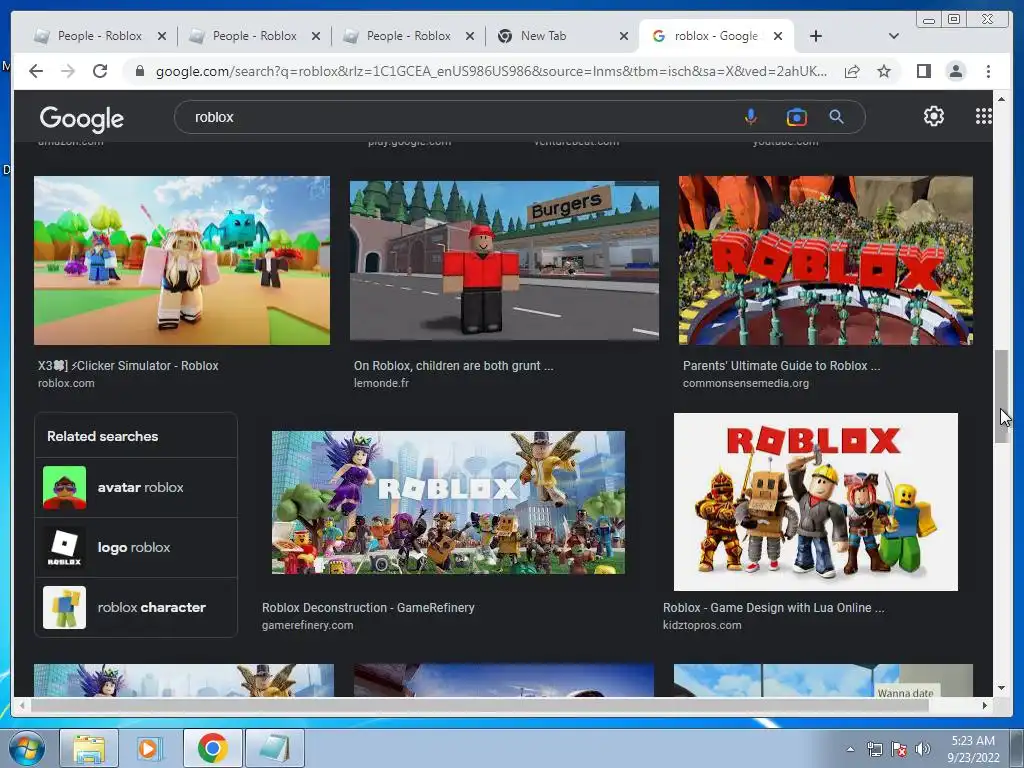Open the Roblox Deconstruction image
Image resolution: width=1024 pixels, height=768 pixels.
click(448, 502)
